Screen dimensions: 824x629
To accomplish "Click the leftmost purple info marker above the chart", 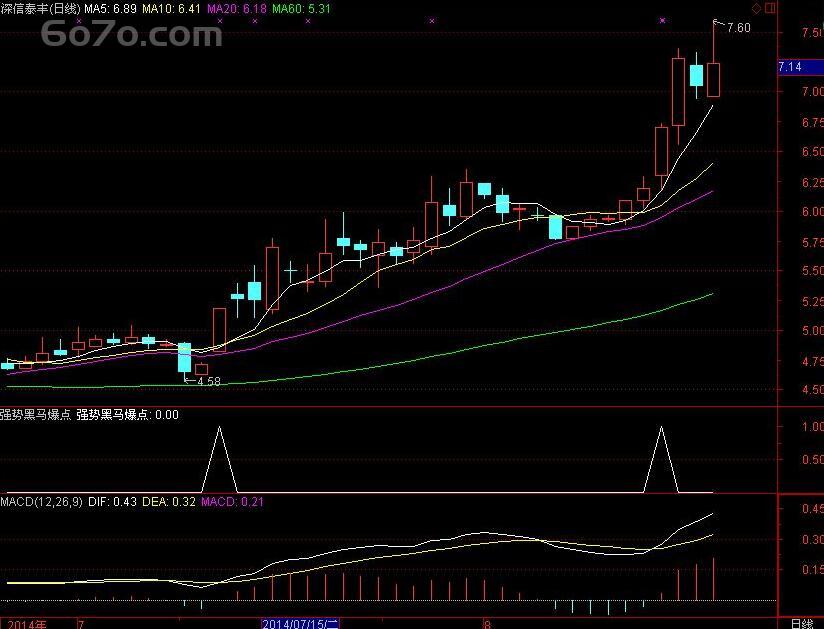I will pyautogui.click(x=79, y=21).
